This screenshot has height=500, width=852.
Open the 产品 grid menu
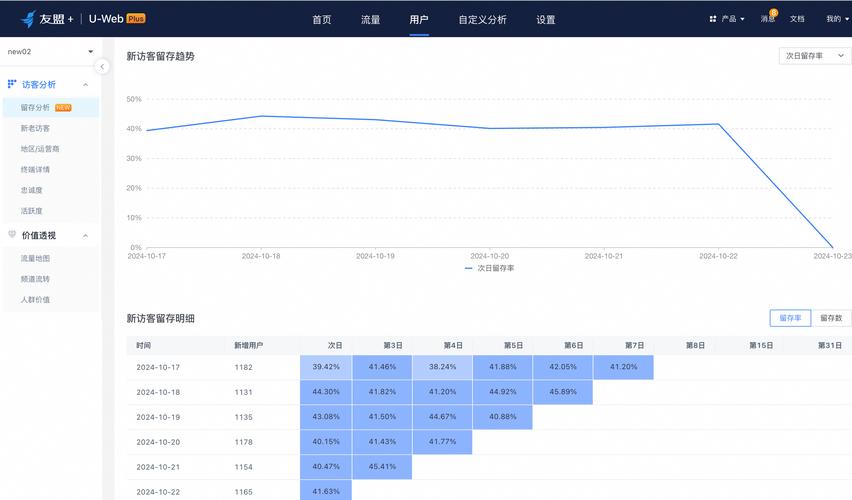click(726, 19)
